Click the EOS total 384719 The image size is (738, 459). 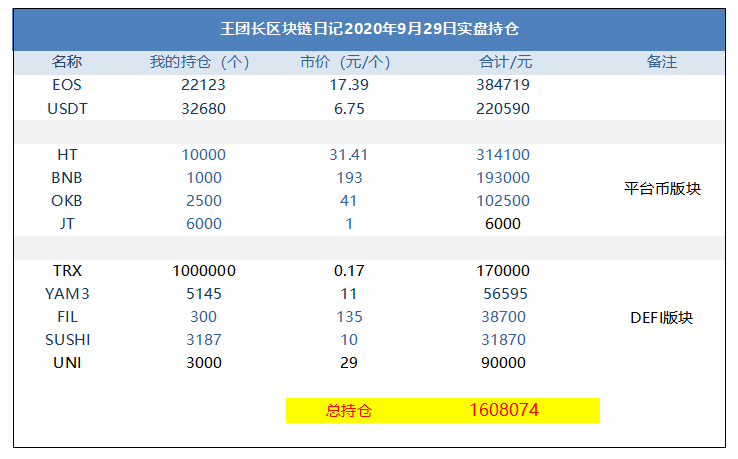(503, 85)
